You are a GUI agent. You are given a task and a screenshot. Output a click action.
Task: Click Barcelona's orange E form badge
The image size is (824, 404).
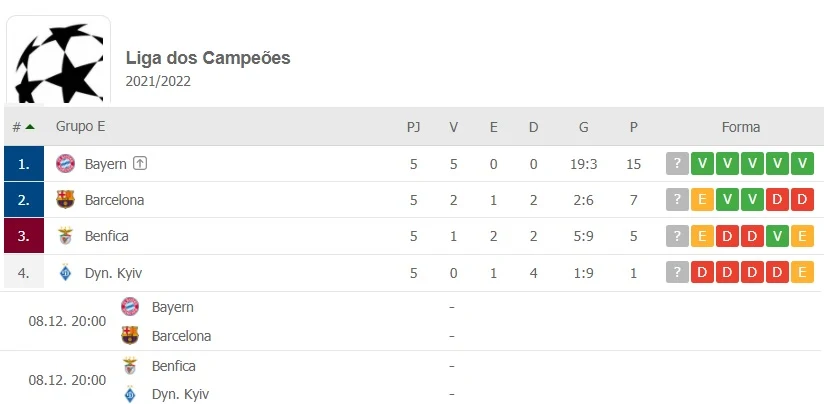[702, 200]
